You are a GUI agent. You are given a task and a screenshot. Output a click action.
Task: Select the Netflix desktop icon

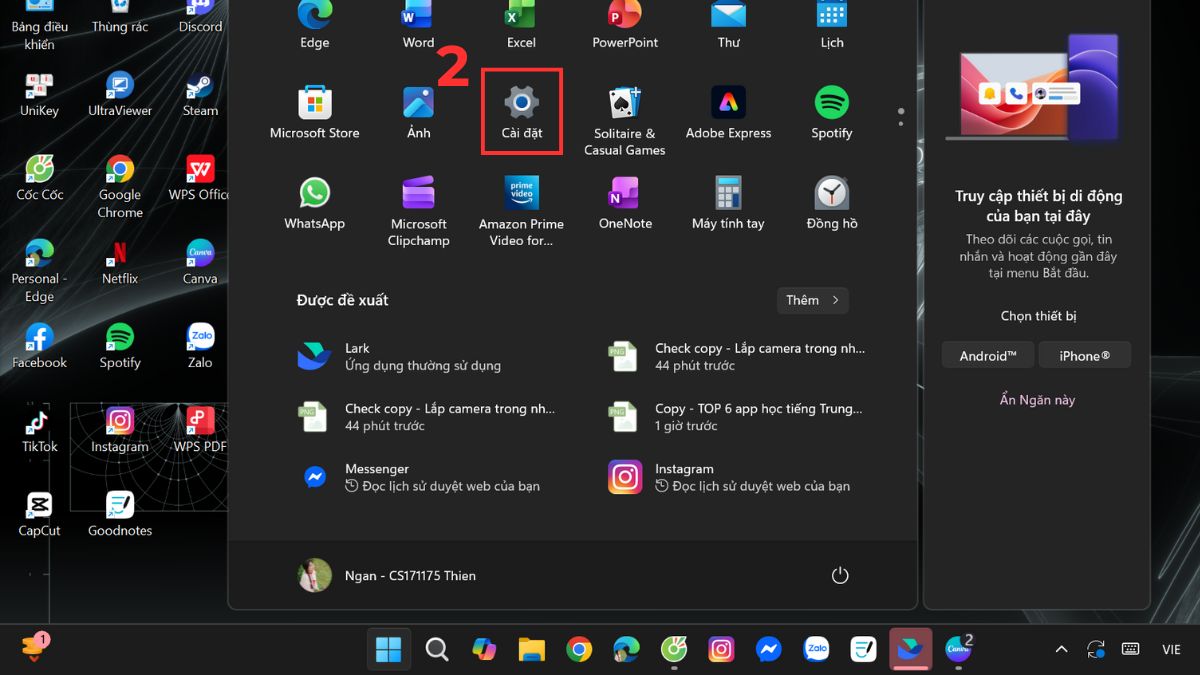(120, 263)
